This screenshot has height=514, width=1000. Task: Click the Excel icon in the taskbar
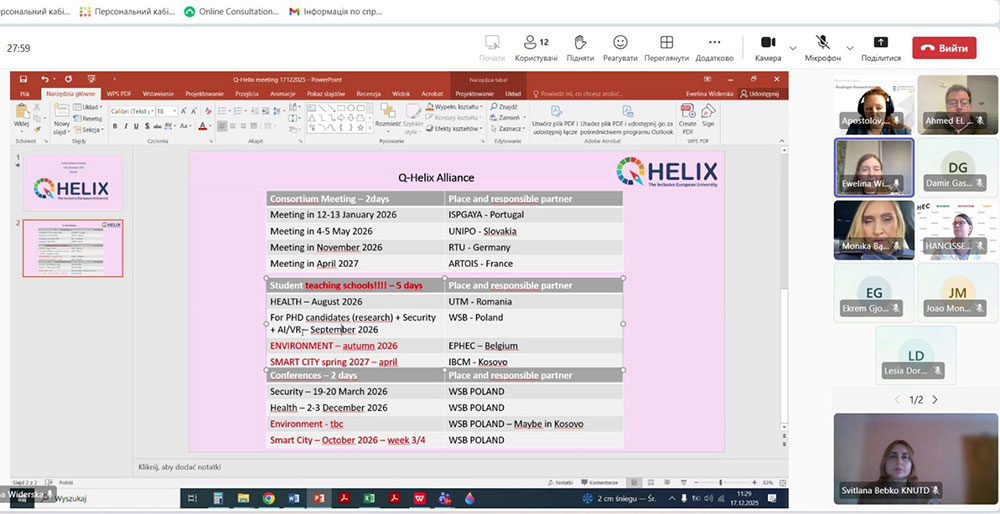[x=369, y=497]
